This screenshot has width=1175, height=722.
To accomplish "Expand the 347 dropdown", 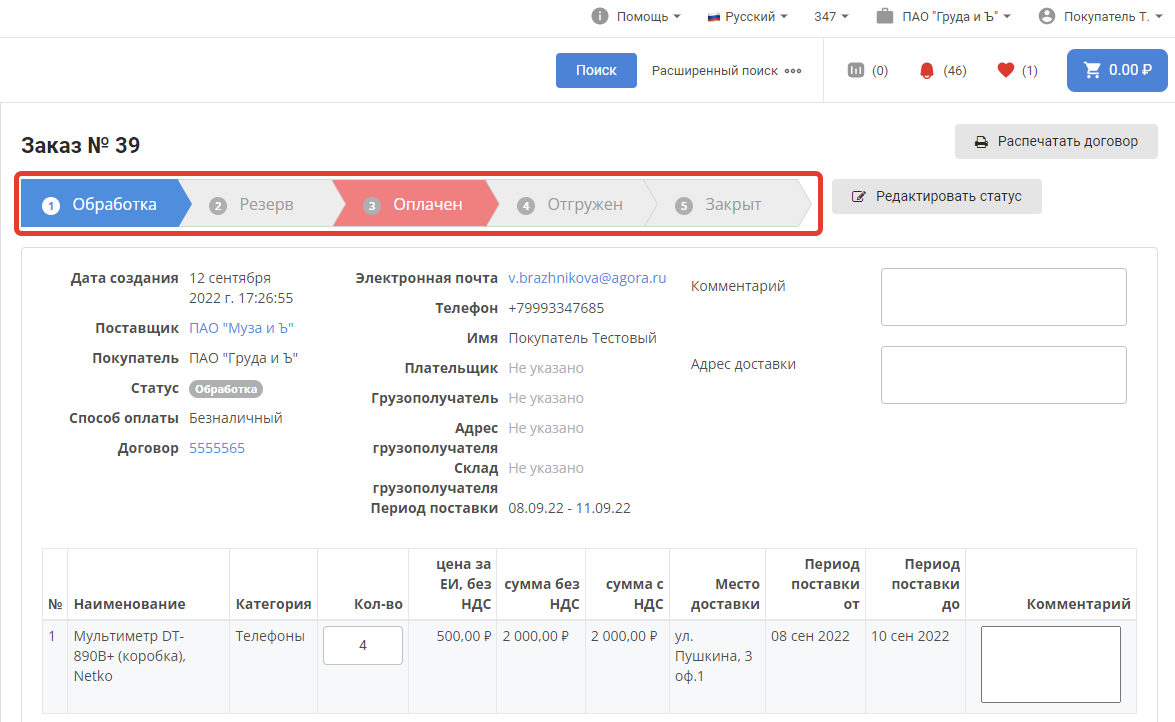I will 831,16.
